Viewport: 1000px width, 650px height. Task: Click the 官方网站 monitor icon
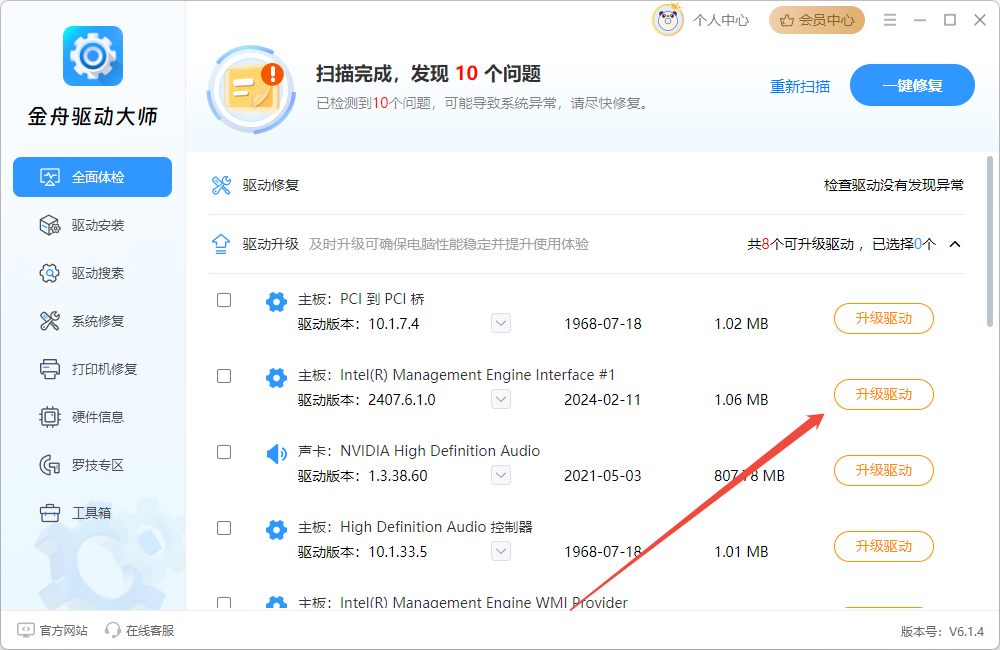point(26,630)
